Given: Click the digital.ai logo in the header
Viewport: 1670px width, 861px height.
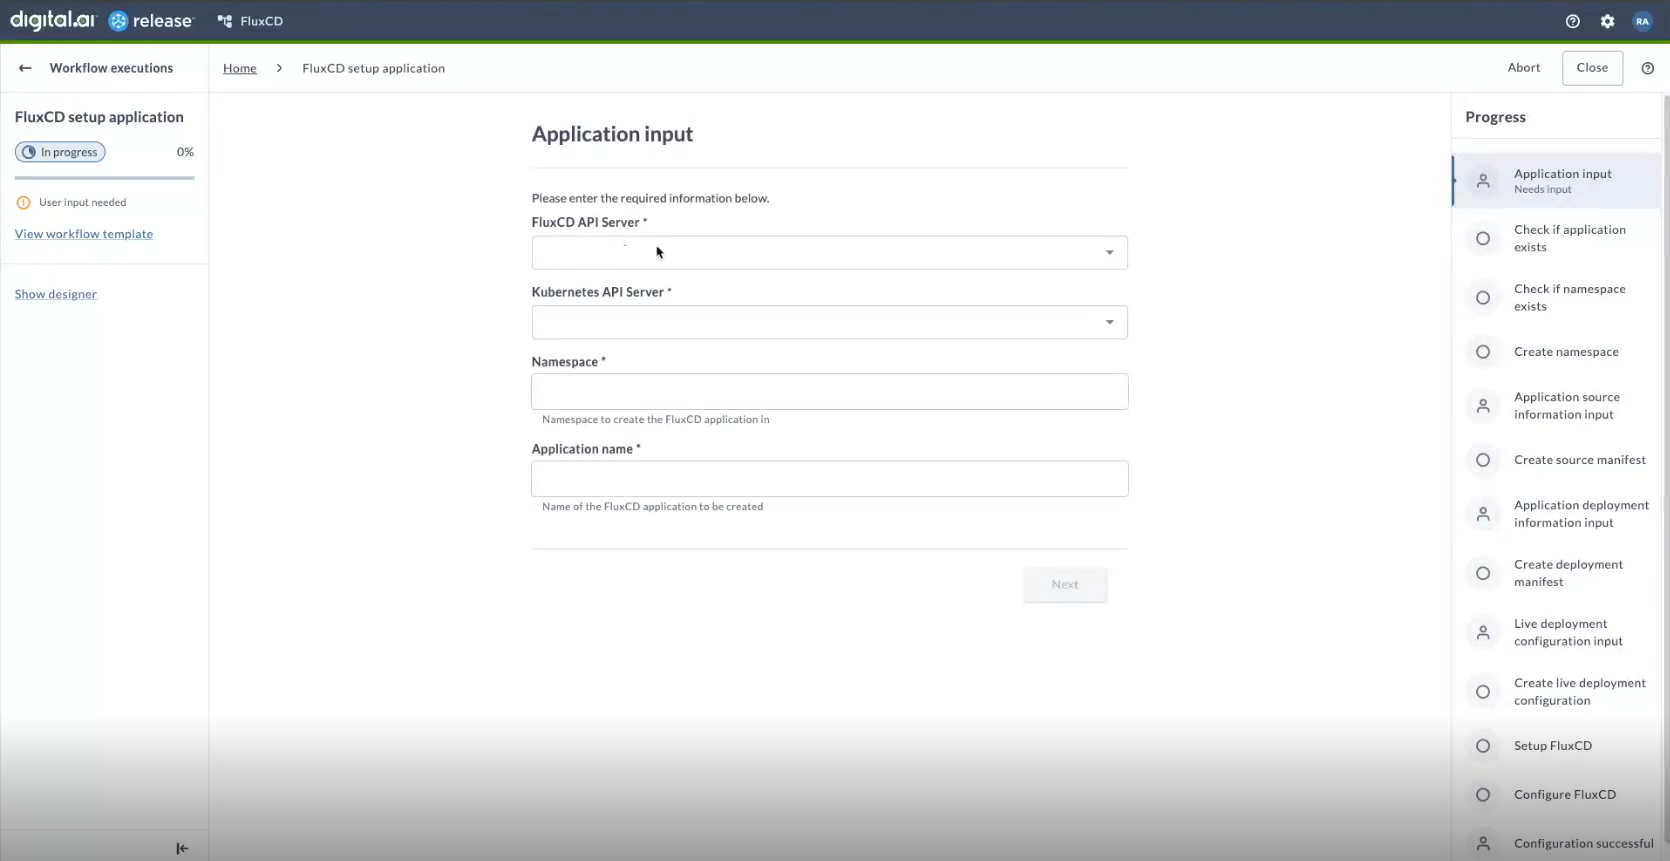Looking at the screenshot, I should point(52,20).
